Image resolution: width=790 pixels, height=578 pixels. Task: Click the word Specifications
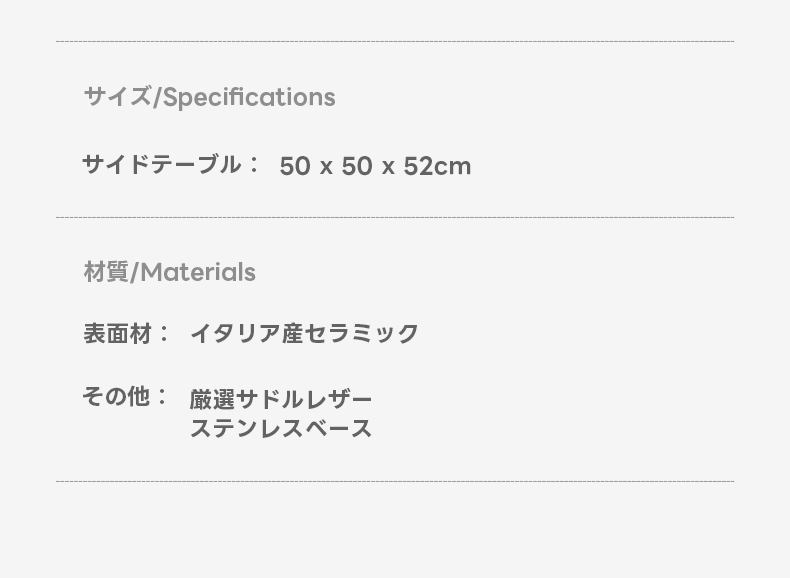[248, 97]
